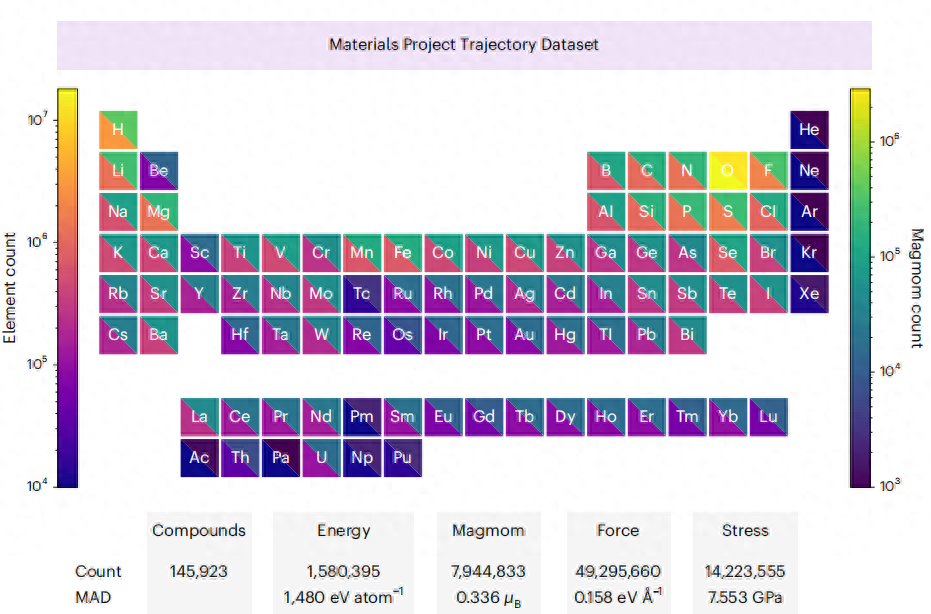Viewport: 931px width, 614px height.
Task: Click the 1,480 eV atom energy MAD value
Action: coord(343,596)
